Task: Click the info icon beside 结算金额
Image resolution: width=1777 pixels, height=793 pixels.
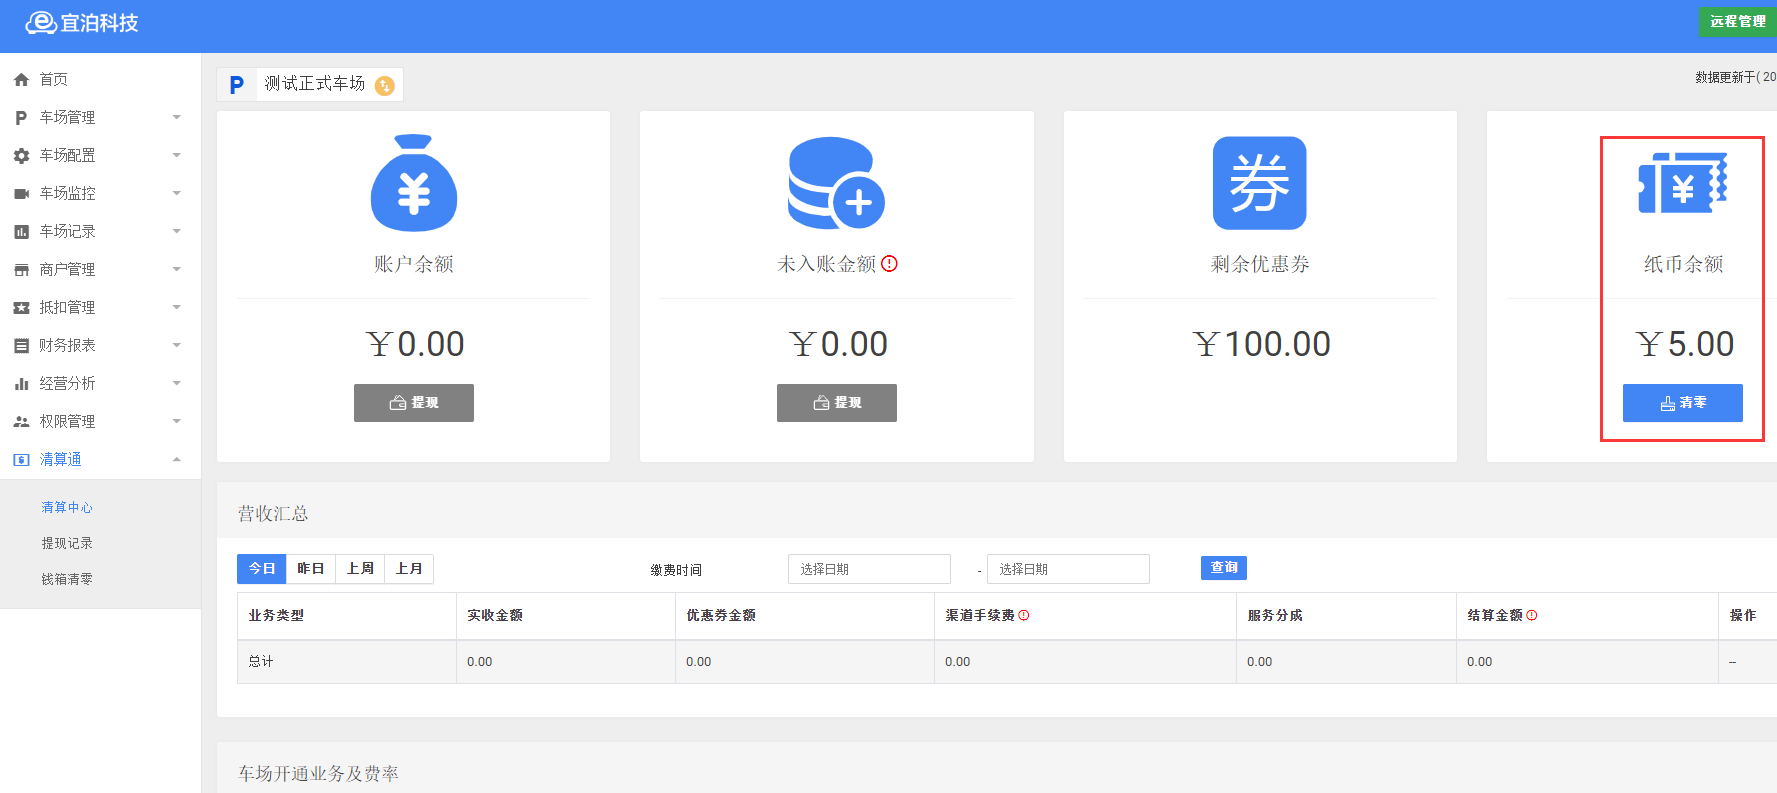Action: pyautogui.click(x=1532, y=615)
